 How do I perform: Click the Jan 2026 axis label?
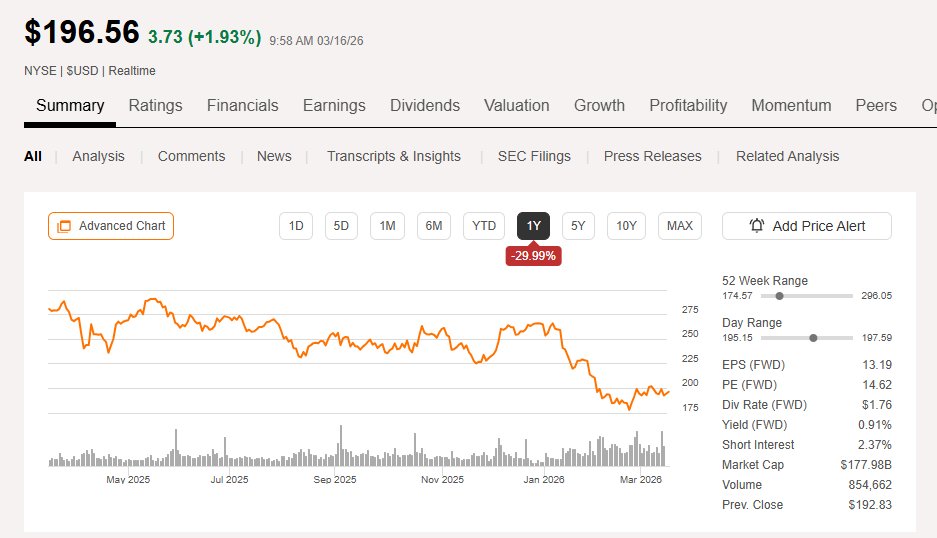click(x=544, y=479)
